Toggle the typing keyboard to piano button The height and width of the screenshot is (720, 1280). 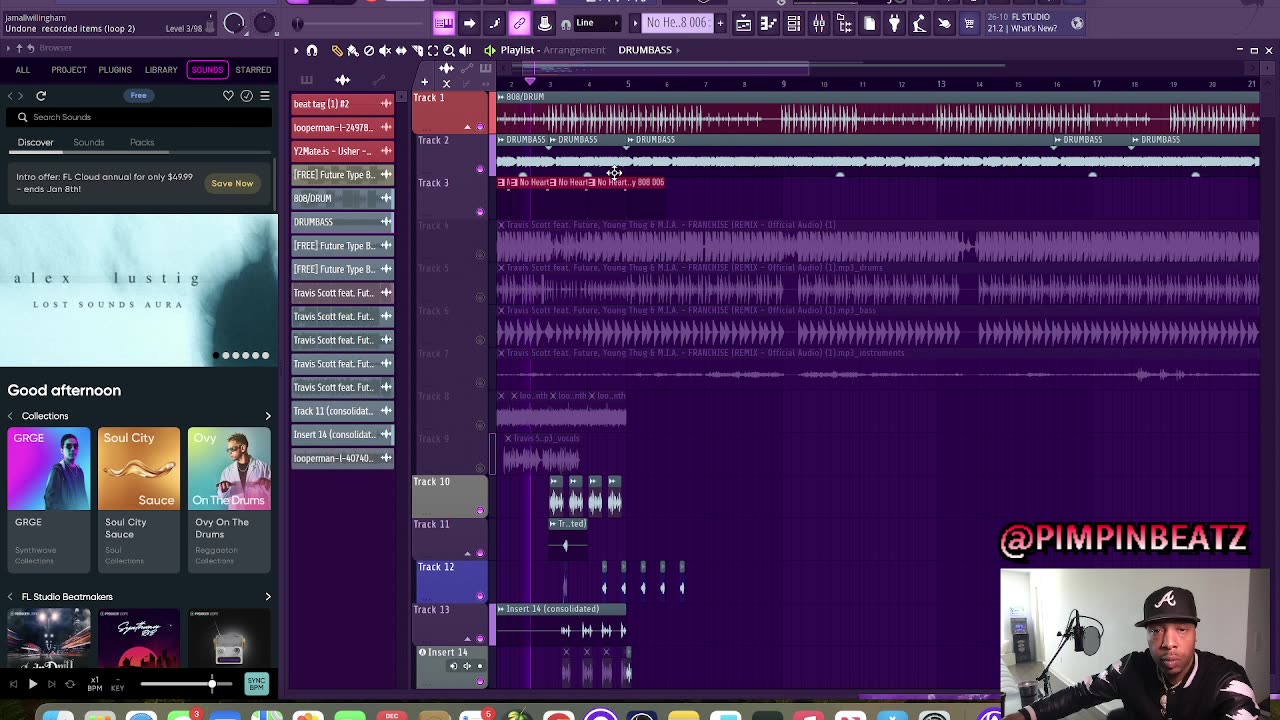443,23
